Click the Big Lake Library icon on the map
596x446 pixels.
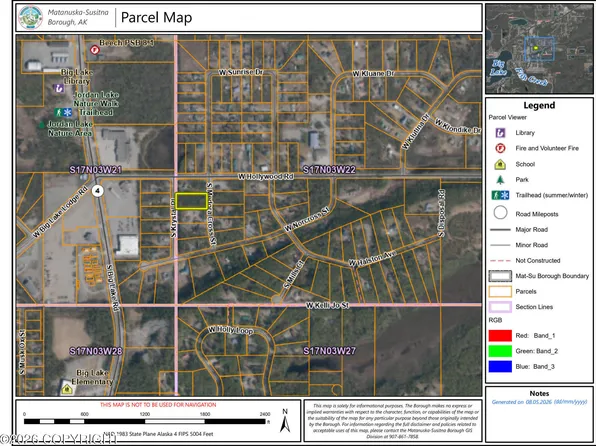(59, 88)
